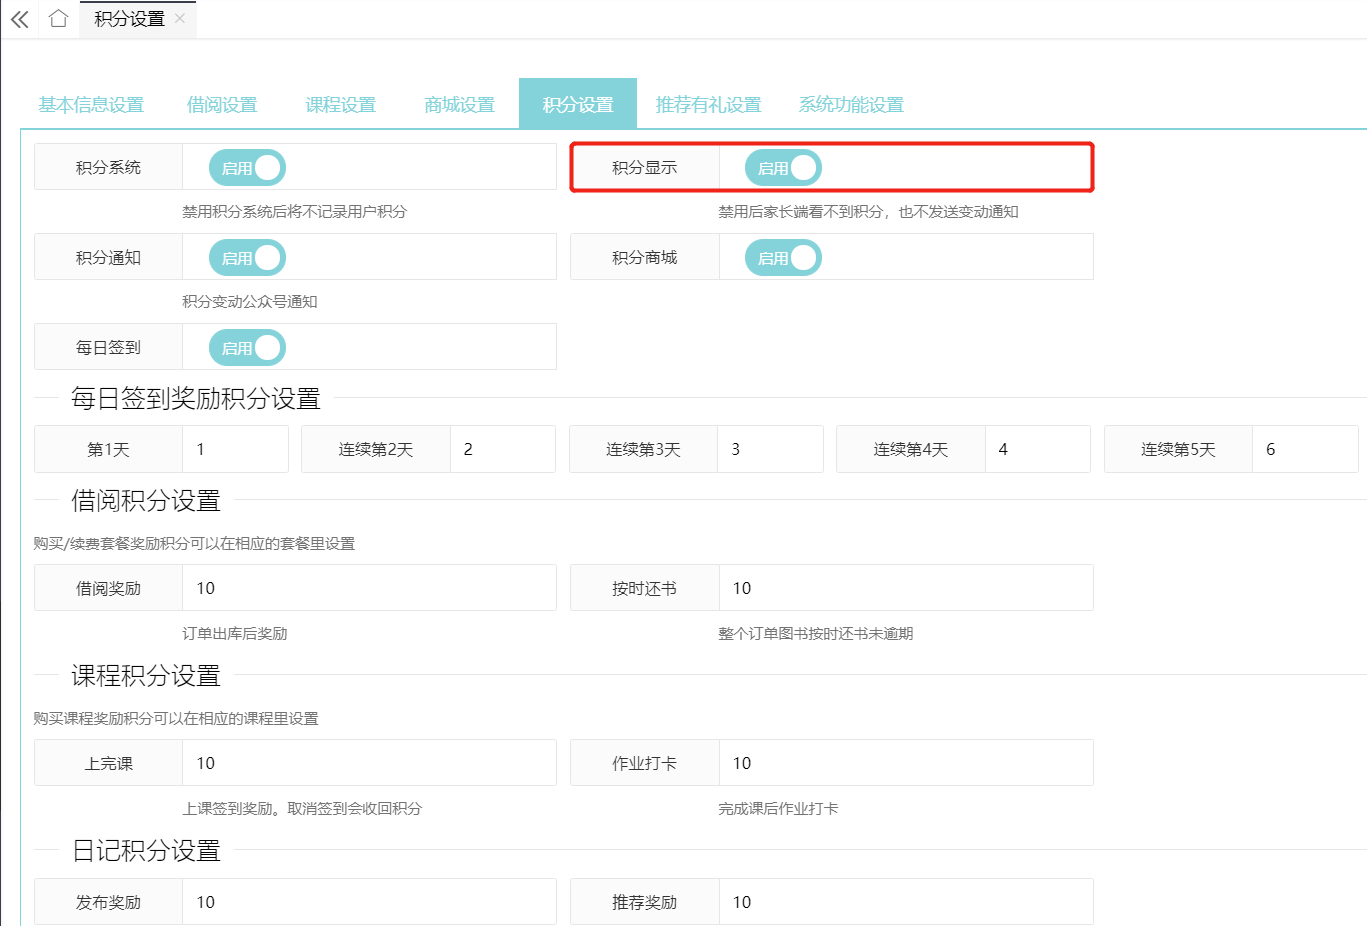Go to home icon tab
Image resolution: width=1367 pixels, height=926 pixels.
point(58,18)
